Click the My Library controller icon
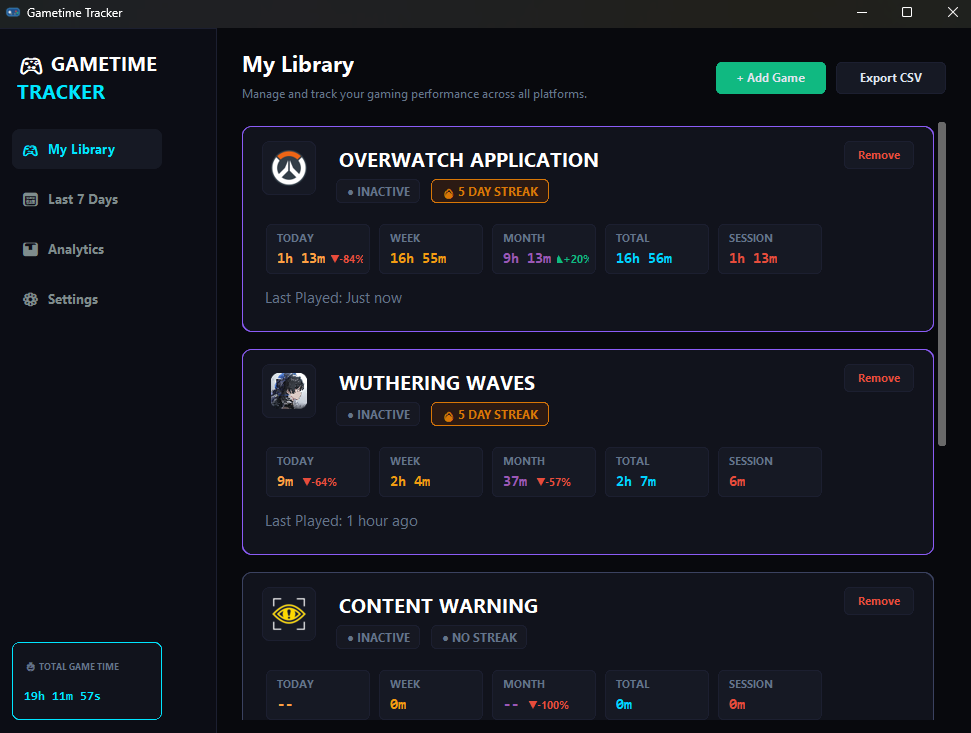Viewport: 971px width, 733px height. tap(30, 150)
